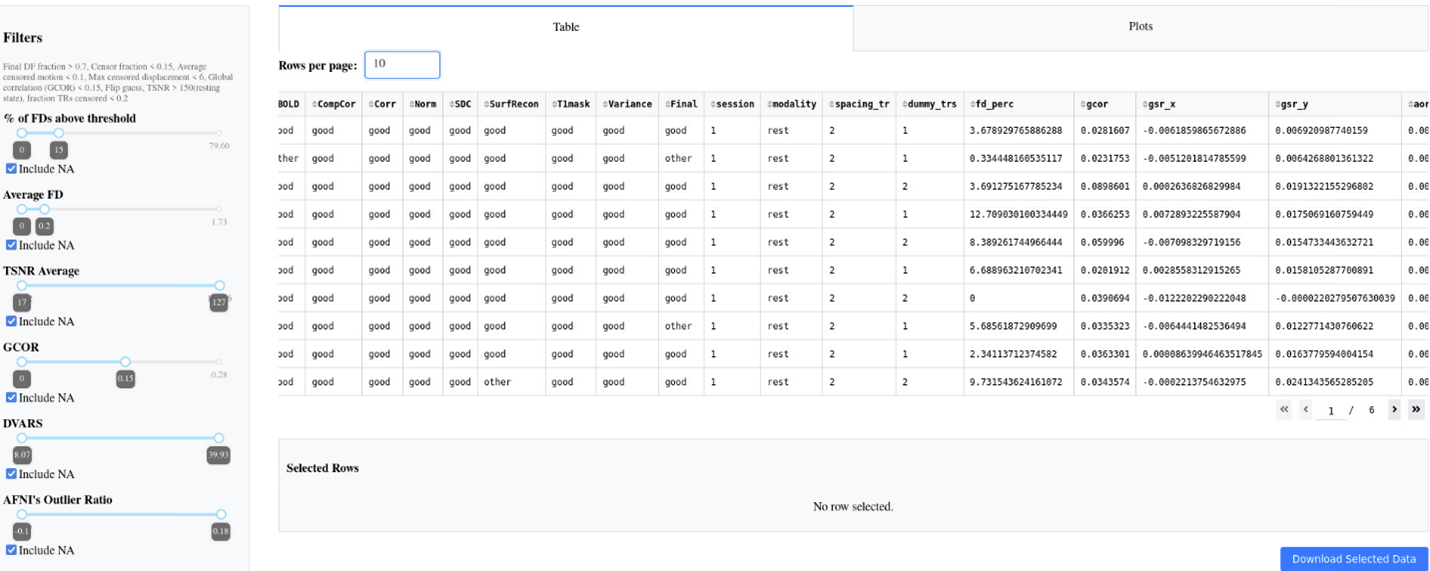Screen dimensions: 1430x571
Task: Go to the previous table page
Action: (1305, 409)
